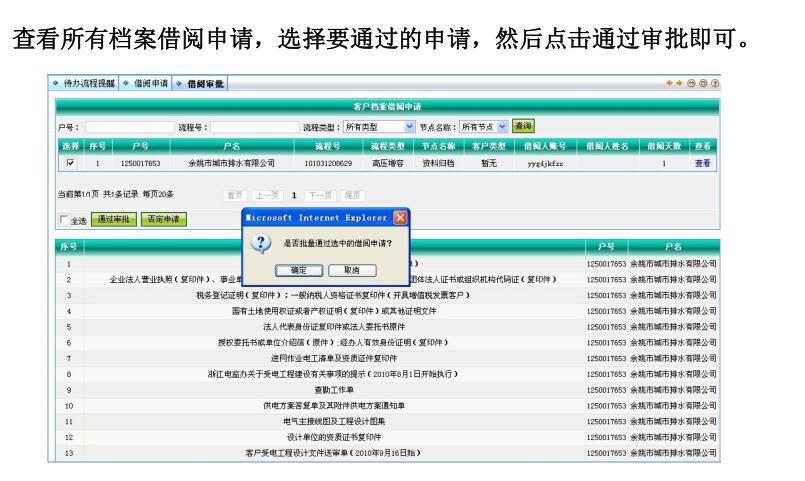Screen dimensions: 805x481
Task: Confirm with the 确定 dialog button
Action: coord(299,270)
